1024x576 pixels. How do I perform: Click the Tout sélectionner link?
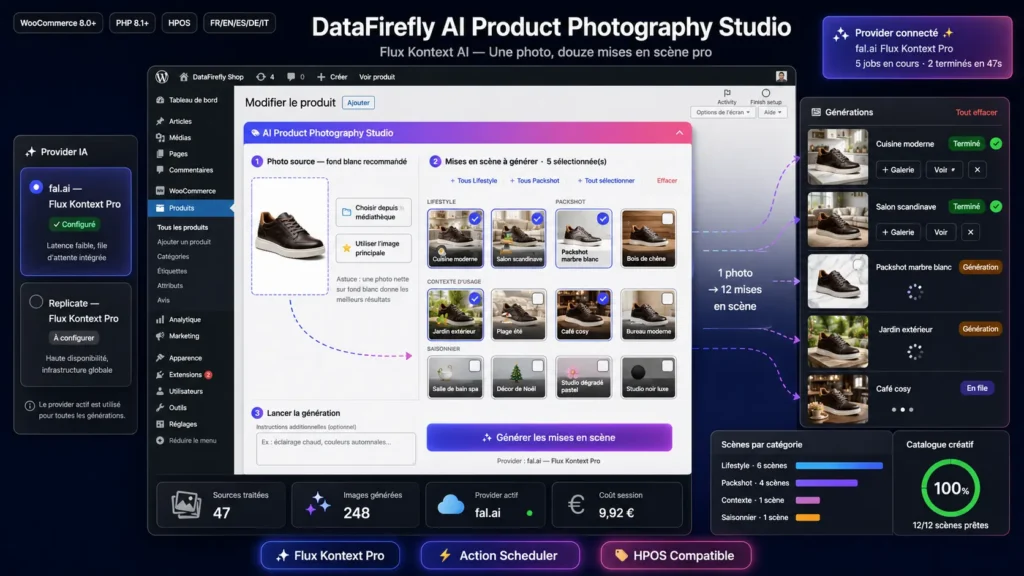coord(605,181)
